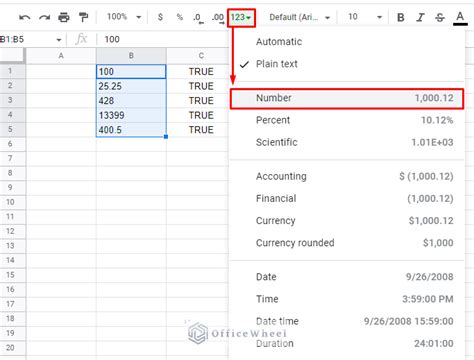Click the formula bar showing 100
Viewport: 474px width, 360px height.
163,39
